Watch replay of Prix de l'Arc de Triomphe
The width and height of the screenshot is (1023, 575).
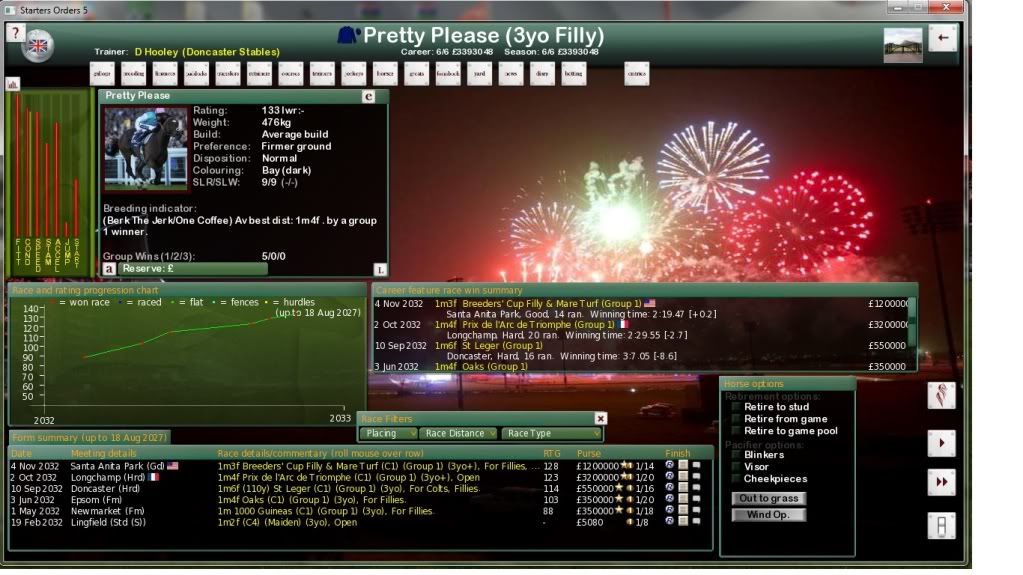pos(669,476)
